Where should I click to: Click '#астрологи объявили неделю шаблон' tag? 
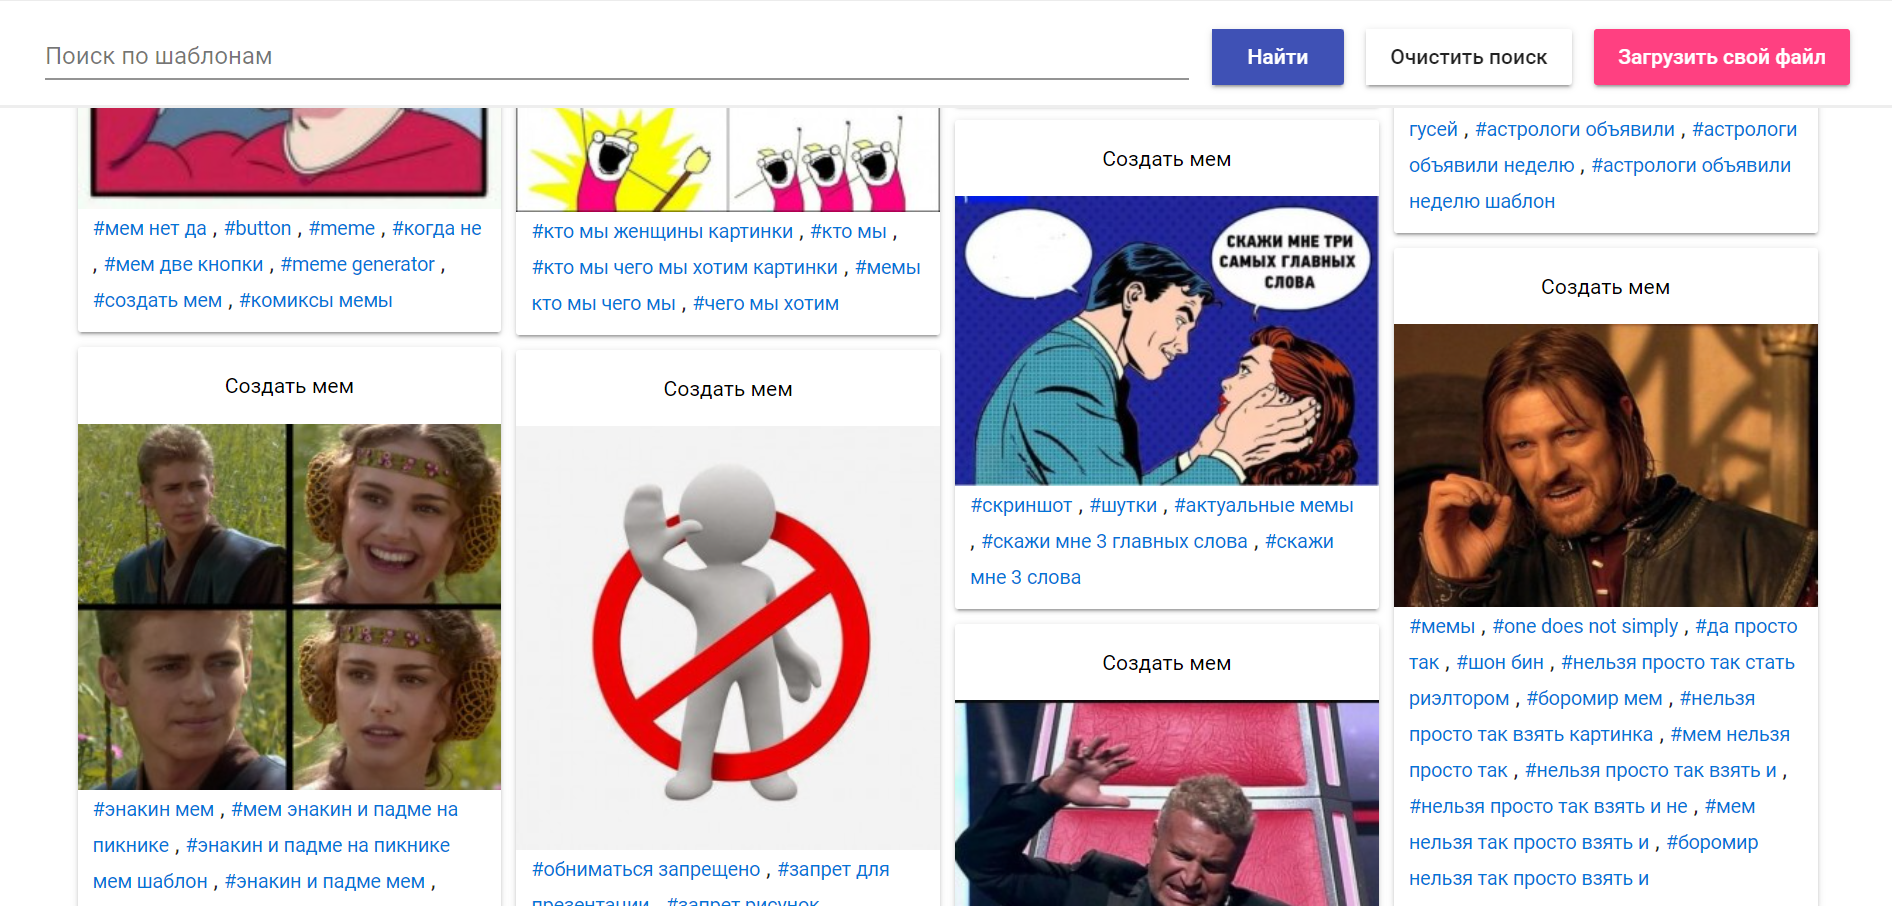1600,183
